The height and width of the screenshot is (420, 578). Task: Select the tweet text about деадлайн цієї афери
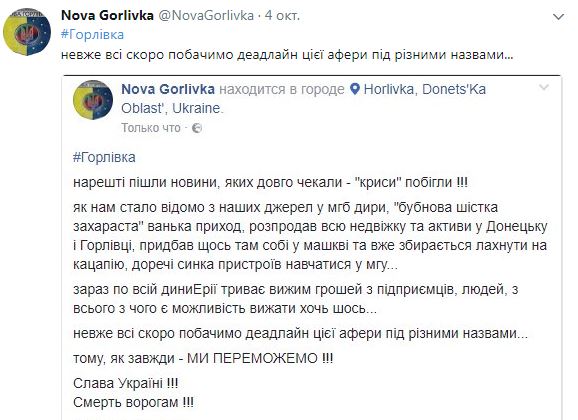pos(287,55)
